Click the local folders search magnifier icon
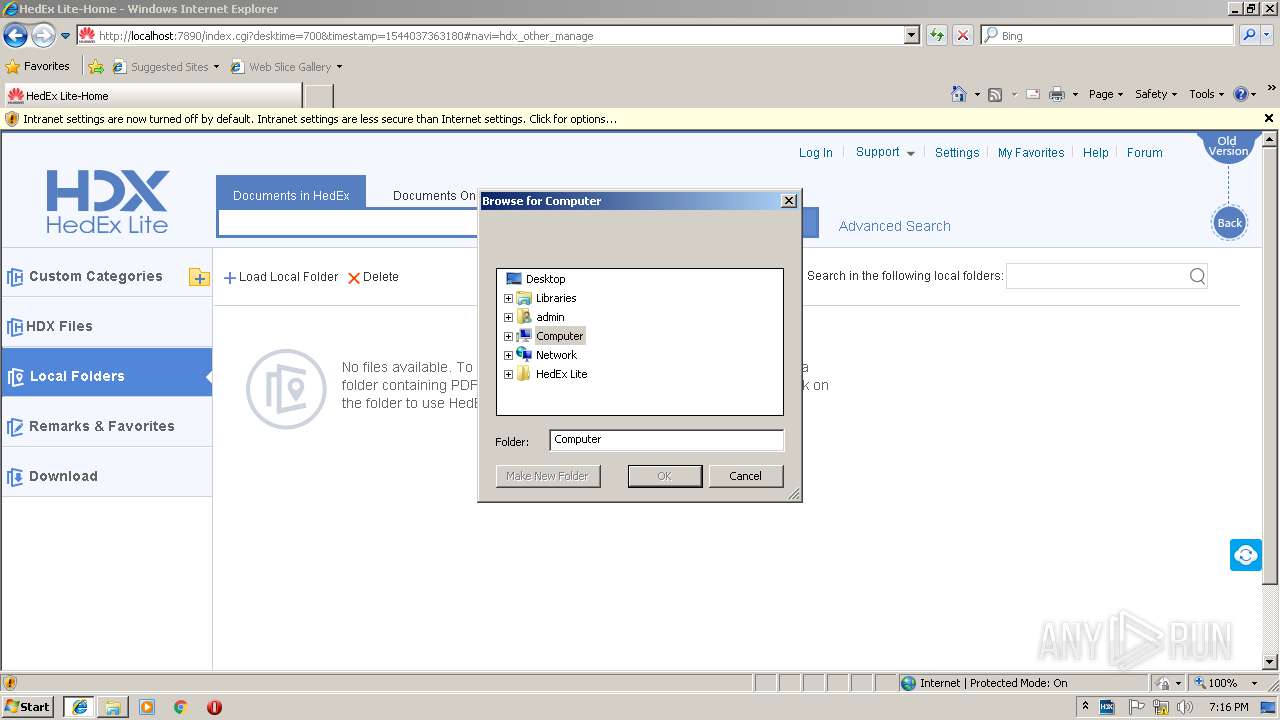 tap(1197, 276)
